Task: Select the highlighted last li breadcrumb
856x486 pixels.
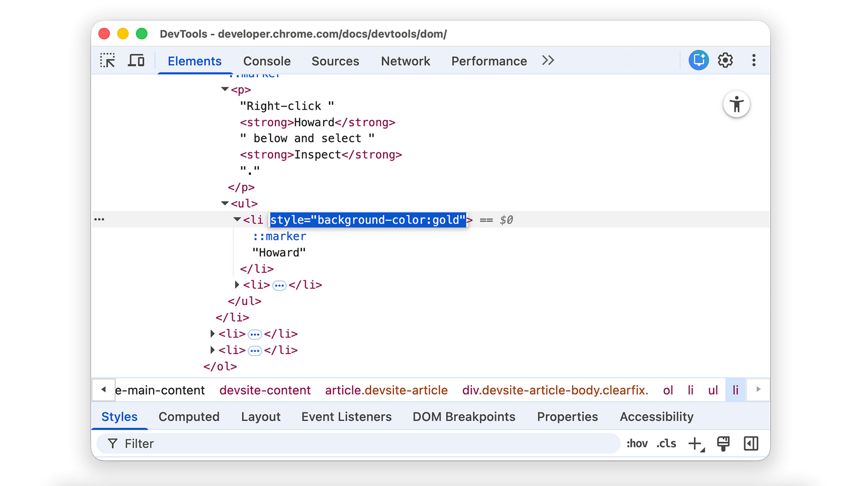Action: click(735, 390)
